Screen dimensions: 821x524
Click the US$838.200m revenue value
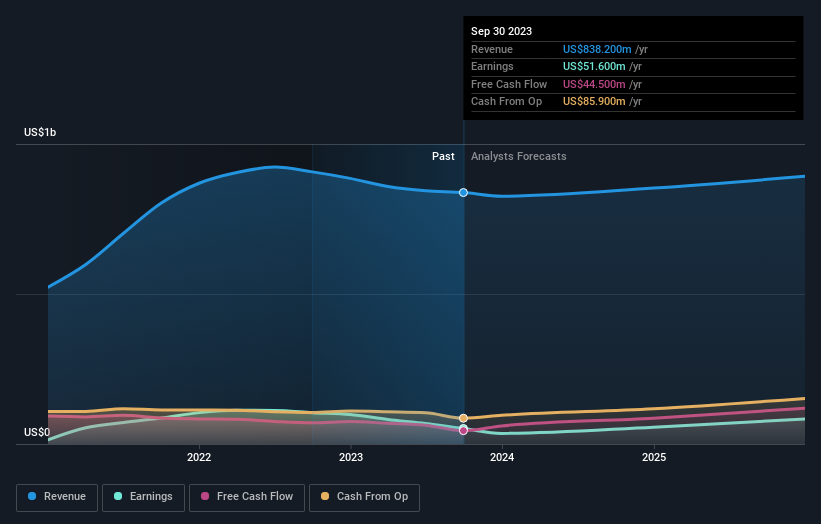pyautogui.click(x=597, y=49)
